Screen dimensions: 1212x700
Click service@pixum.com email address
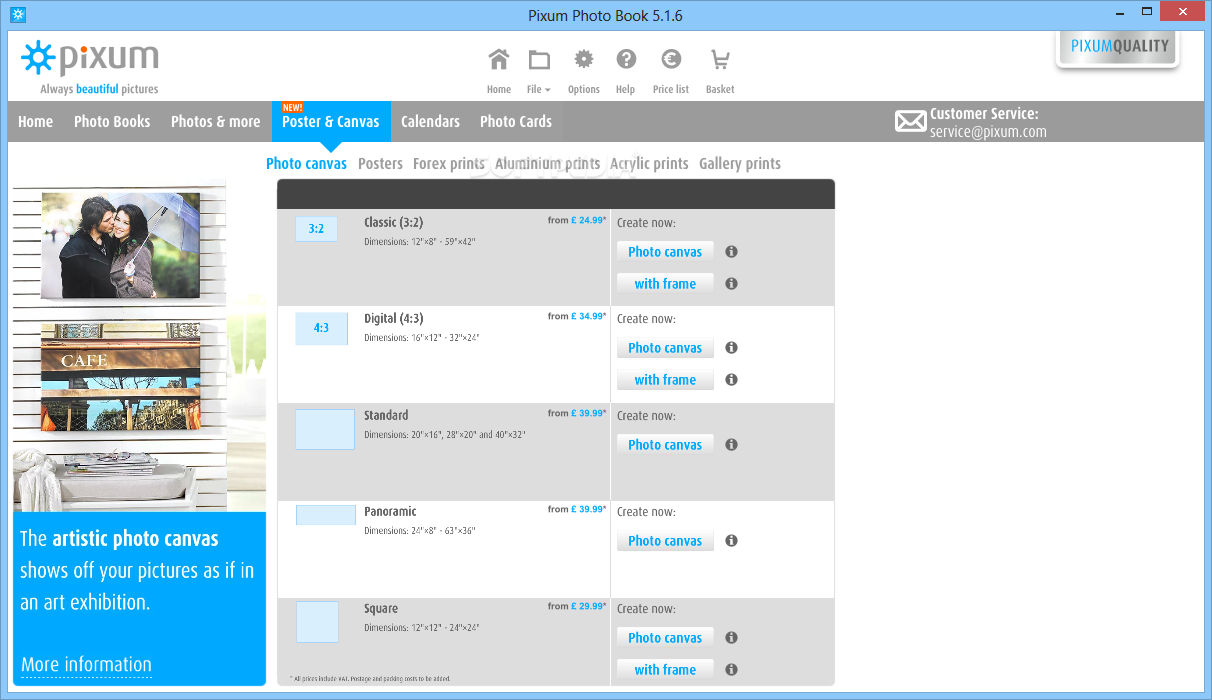988,132
